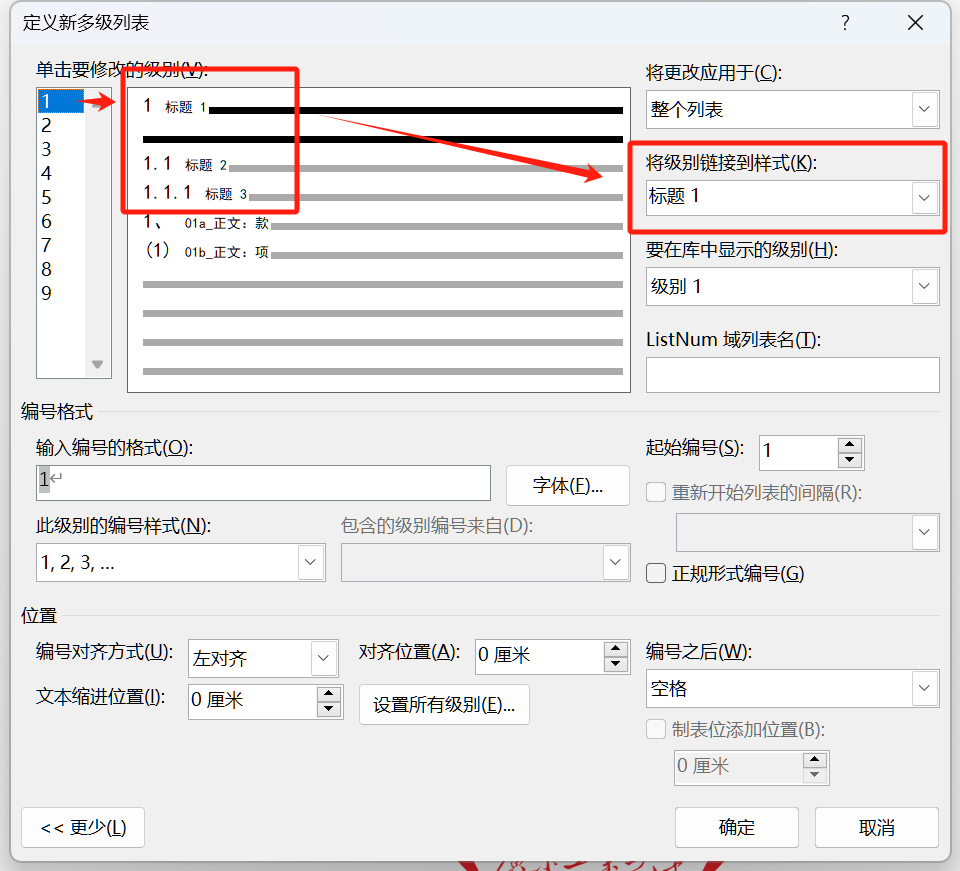Open 设置所有级别(E)... settings
960x871 pixels.
pyautogui.click(x=444, y=705)
